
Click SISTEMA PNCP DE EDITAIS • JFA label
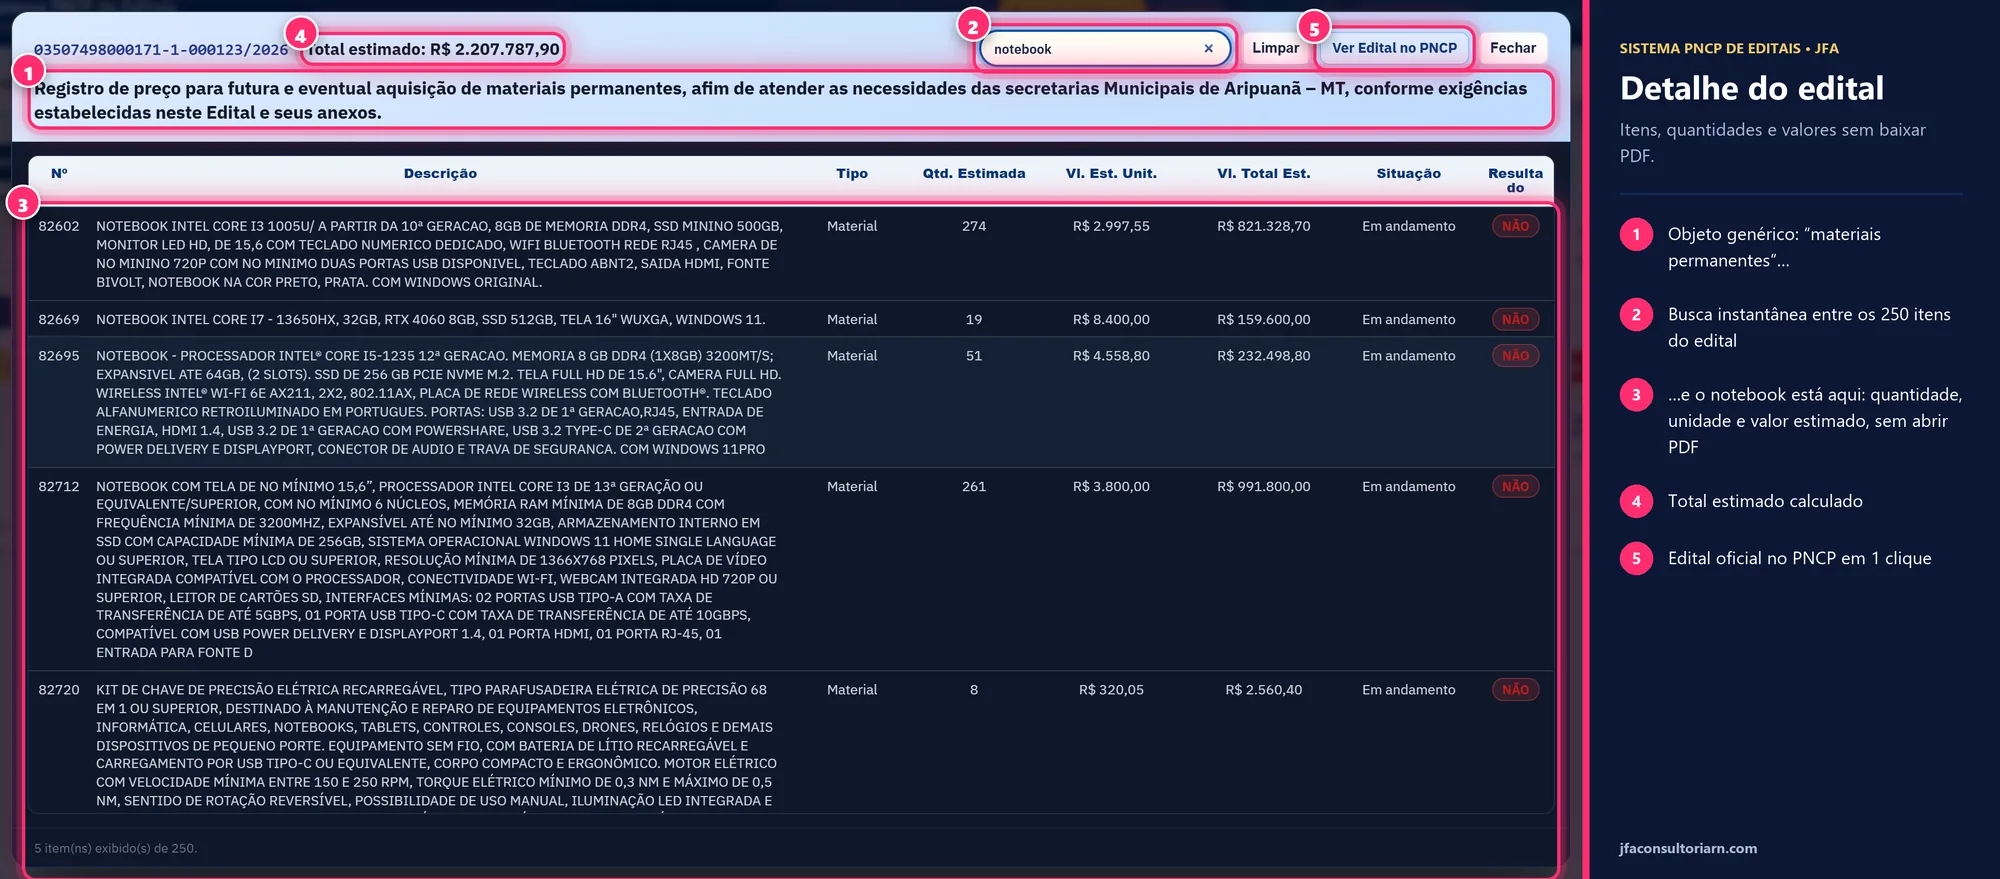tap(1729, 48)
